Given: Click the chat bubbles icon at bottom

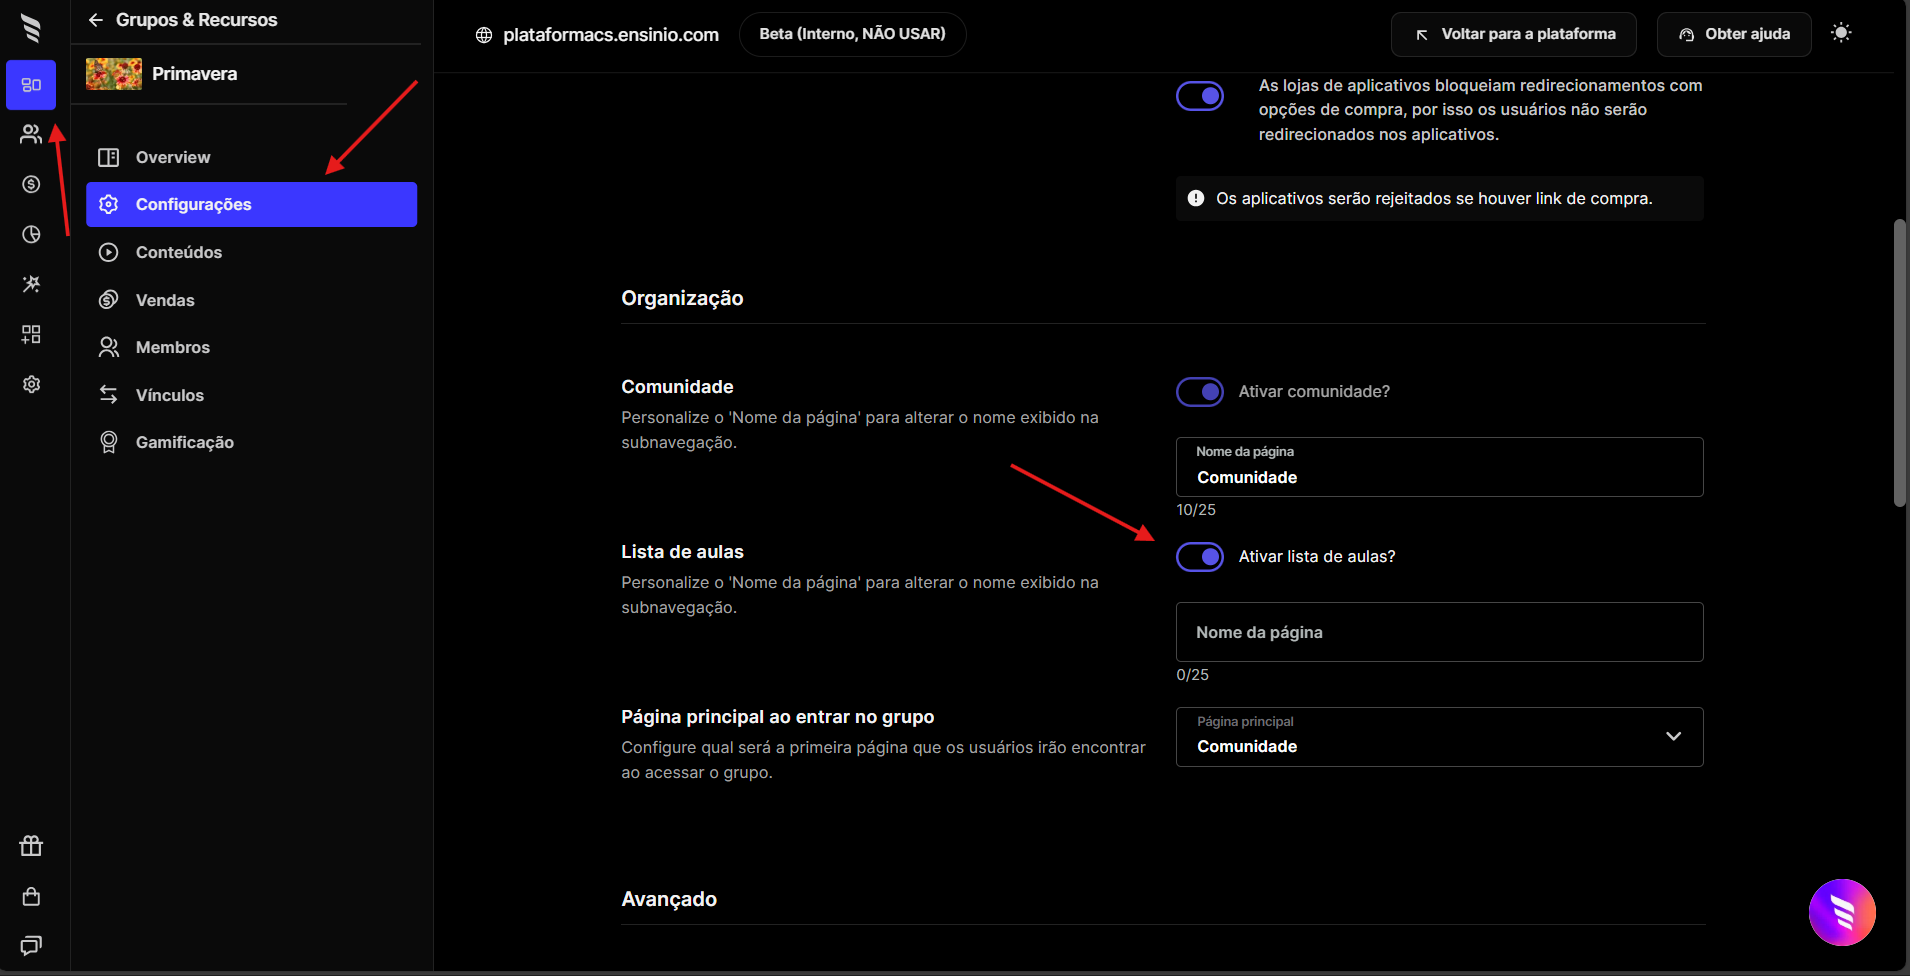Looking at the screenshot, I should pos(31,945).
